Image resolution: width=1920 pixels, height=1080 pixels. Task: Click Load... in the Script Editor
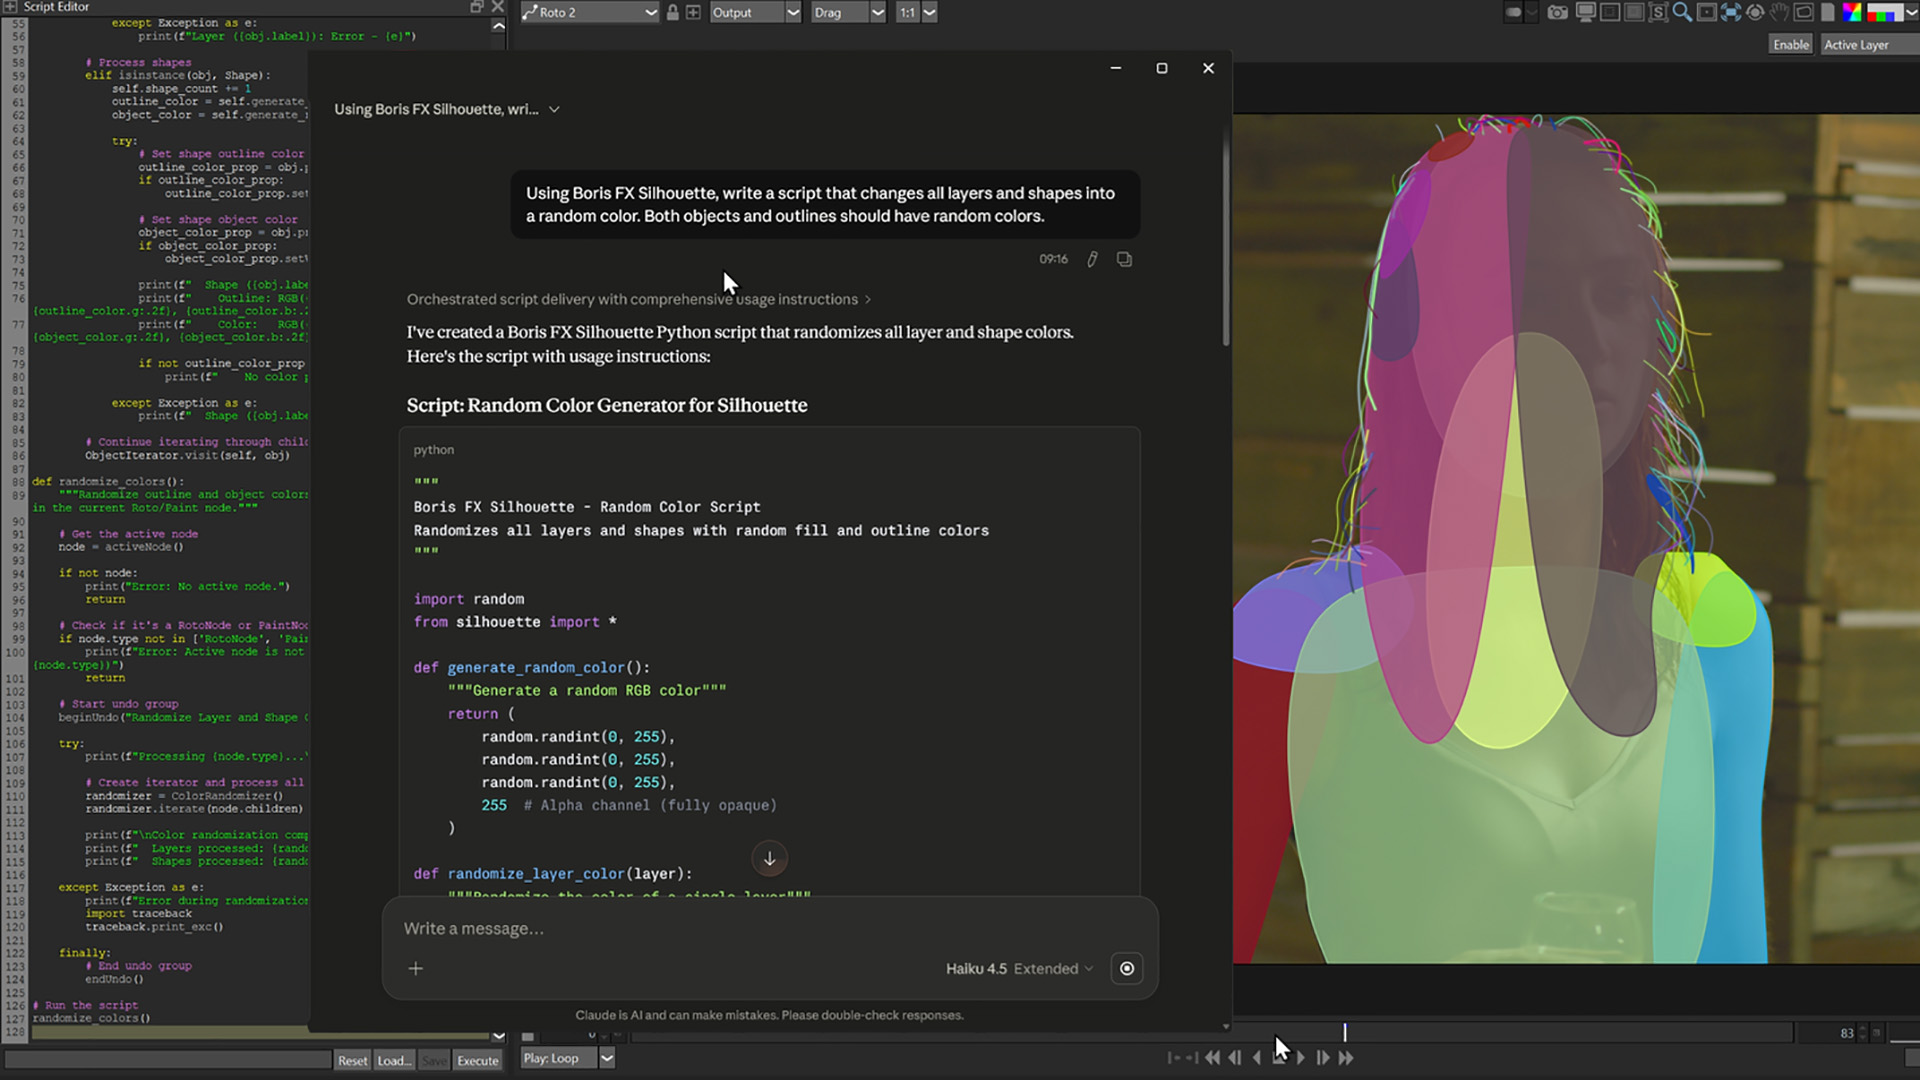coord(393,1061)
